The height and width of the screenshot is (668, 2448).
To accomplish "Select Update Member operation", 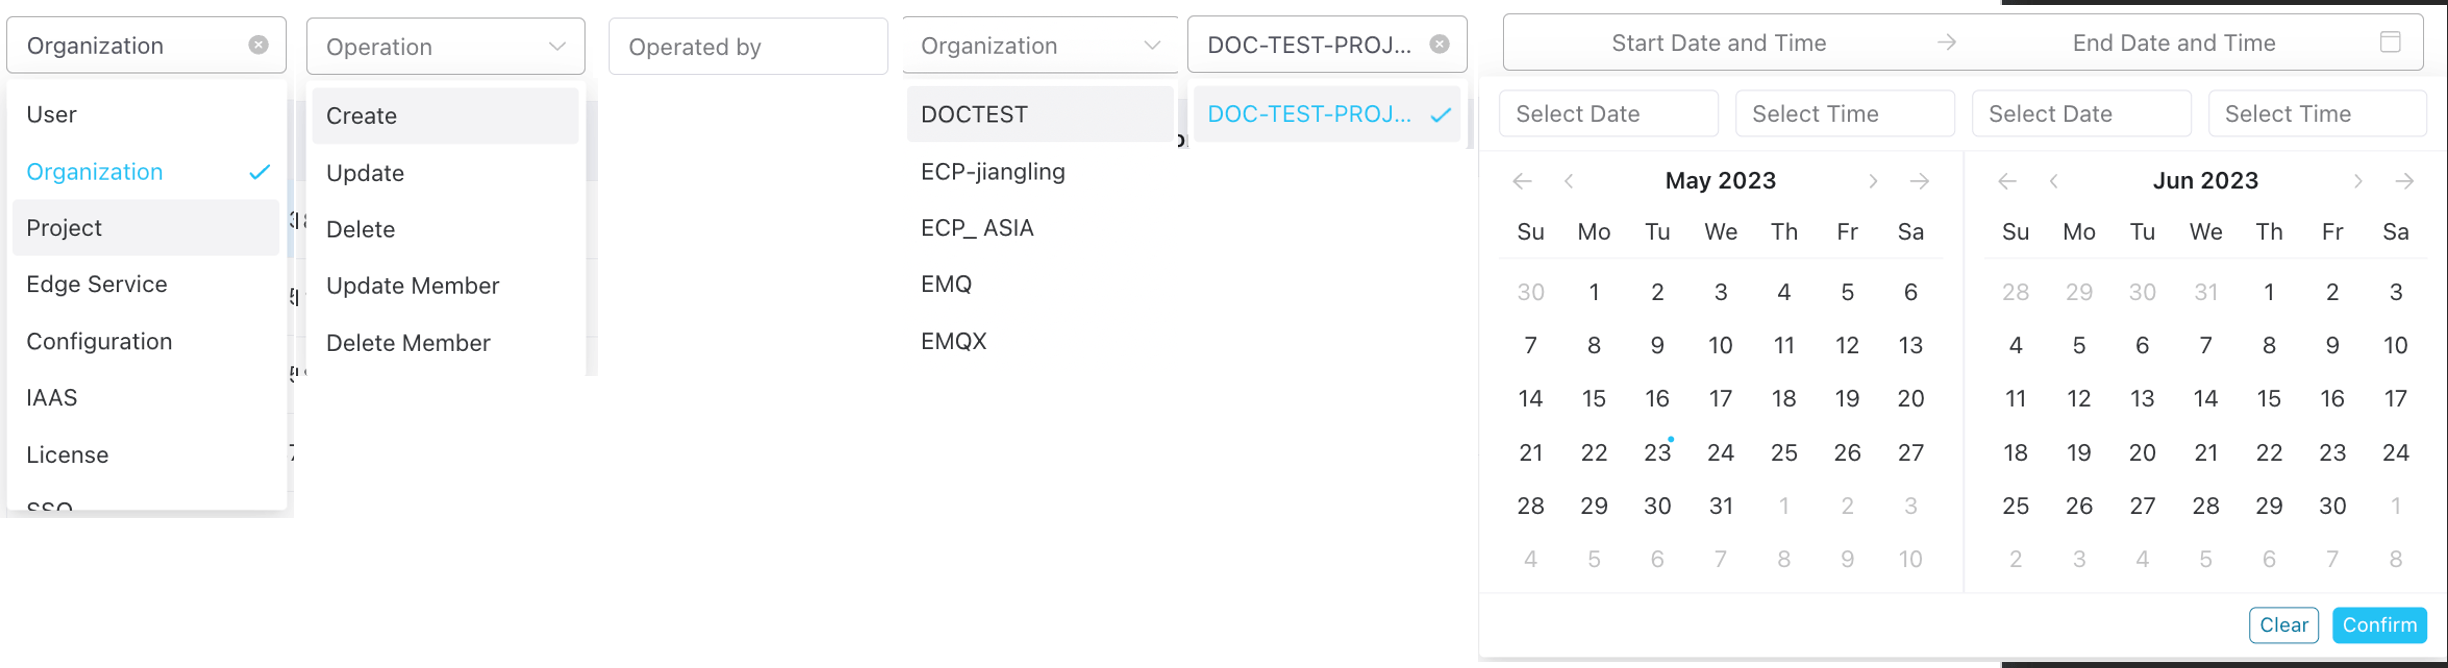I will click(412, 286).
